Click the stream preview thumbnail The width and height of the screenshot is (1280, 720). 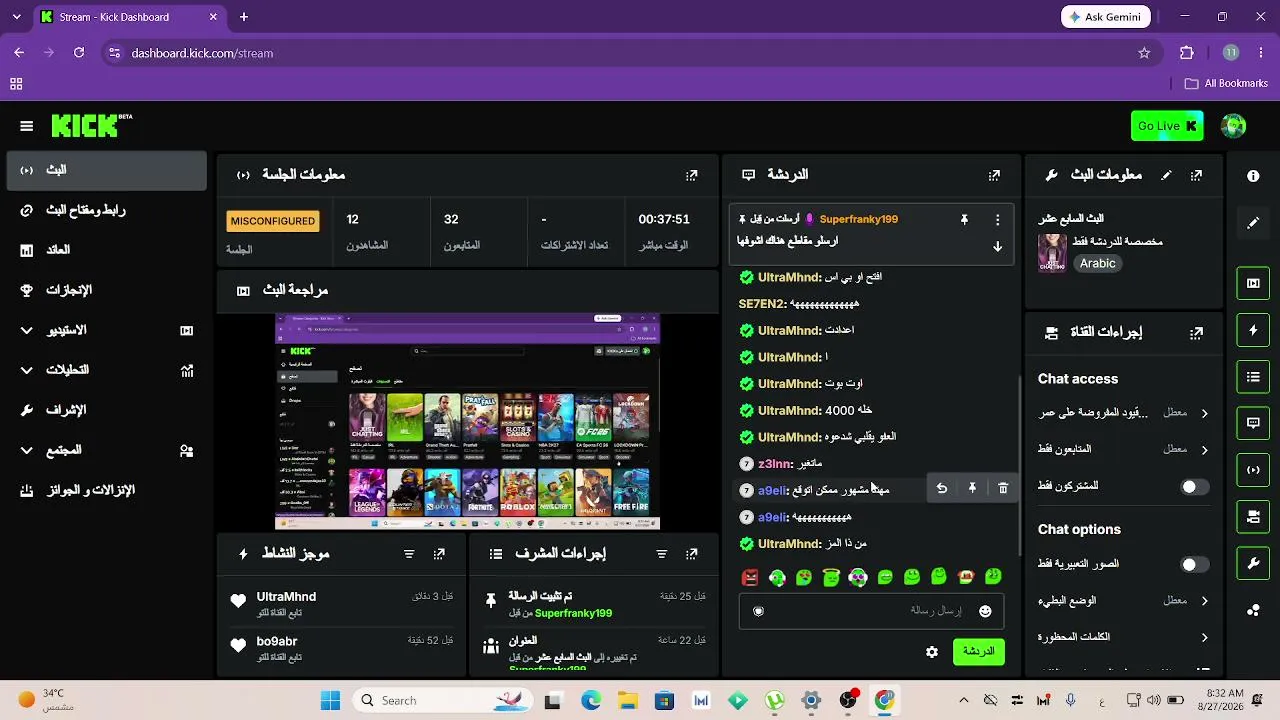click(x=467, y=422)
